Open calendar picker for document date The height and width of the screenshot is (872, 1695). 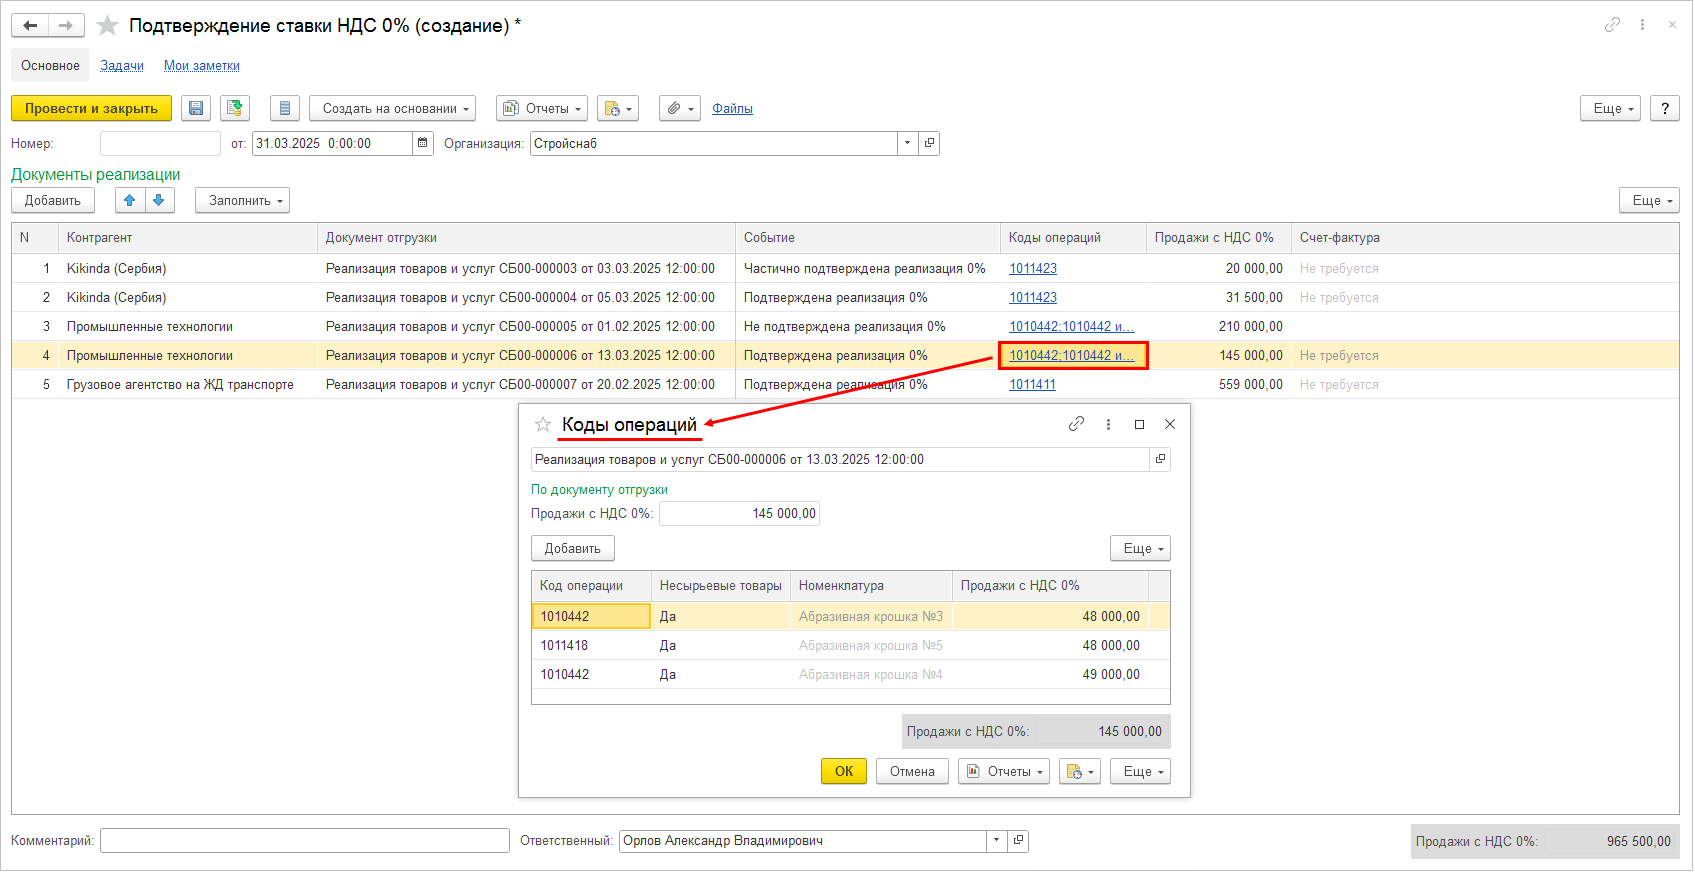coord(423,143)
